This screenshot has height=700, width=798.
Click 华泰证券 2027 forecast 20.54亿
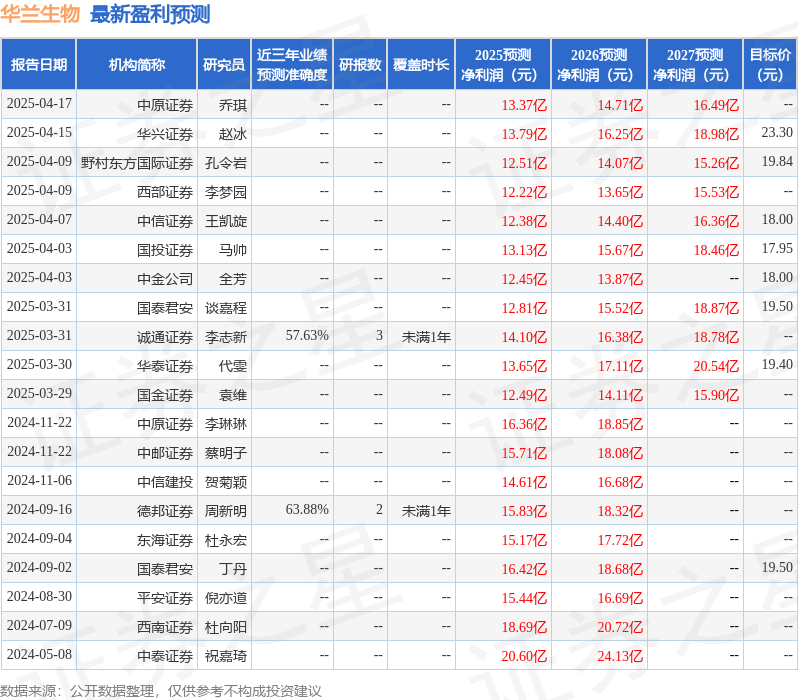[x=716, y=366]
